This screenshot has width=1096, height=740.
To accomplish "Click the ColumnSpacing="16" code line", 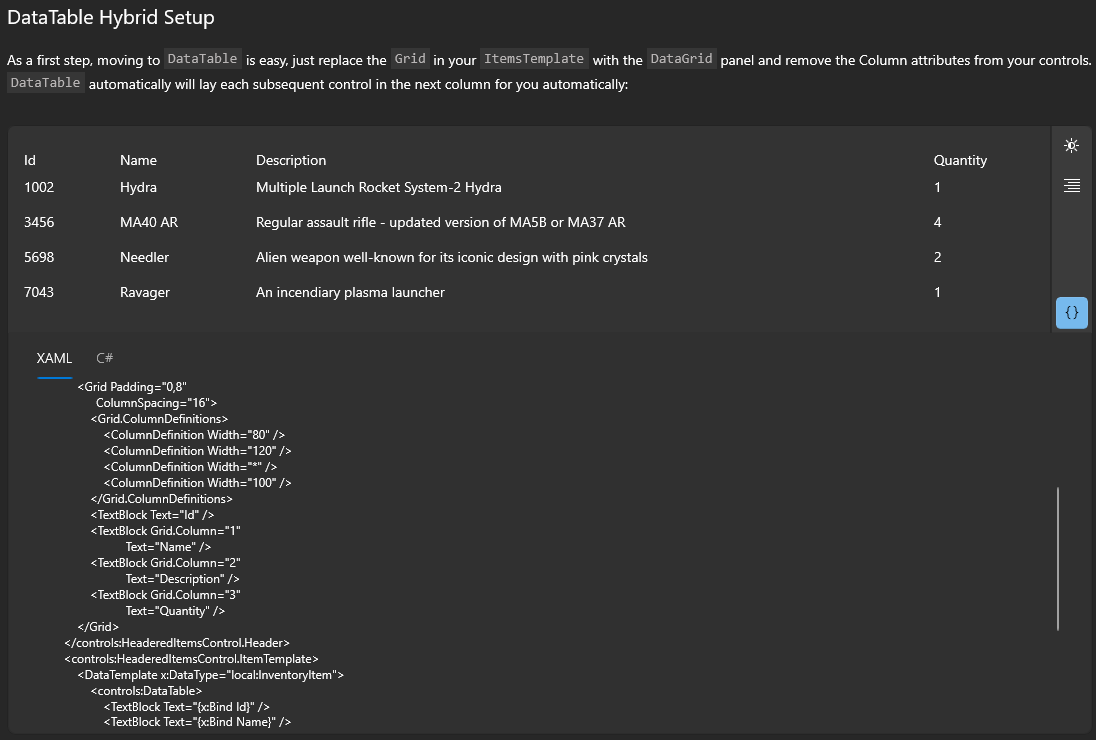I will [150, 403].
